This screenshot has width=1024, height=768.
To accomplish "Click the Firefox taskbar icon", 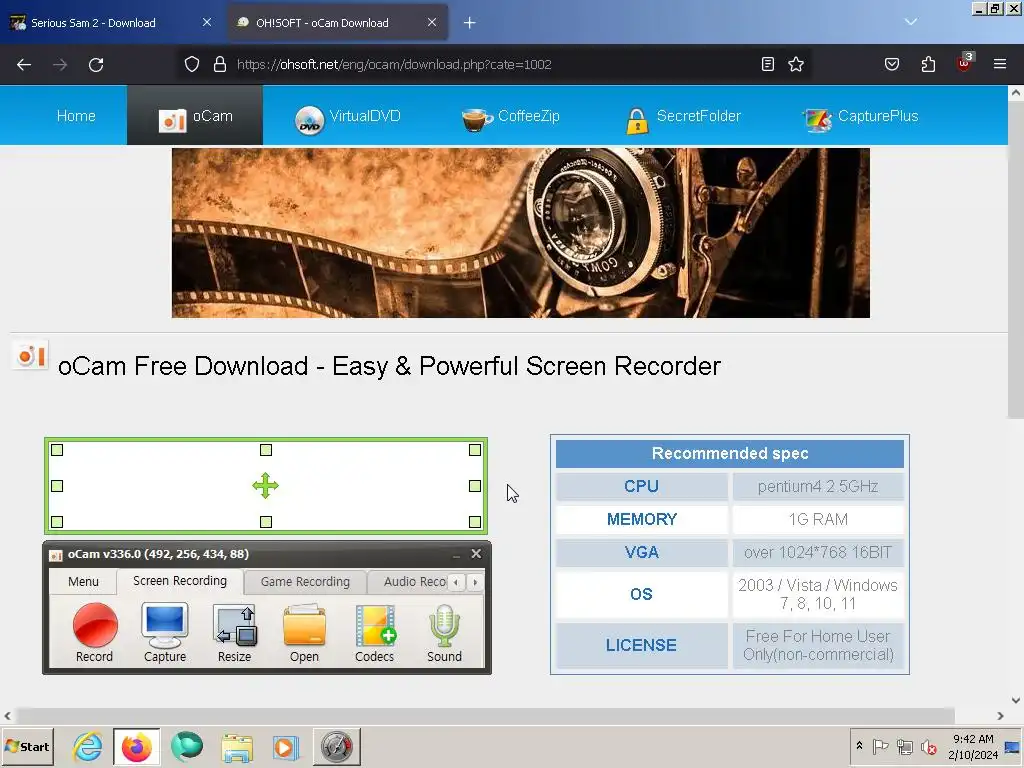I will [136, 746].
